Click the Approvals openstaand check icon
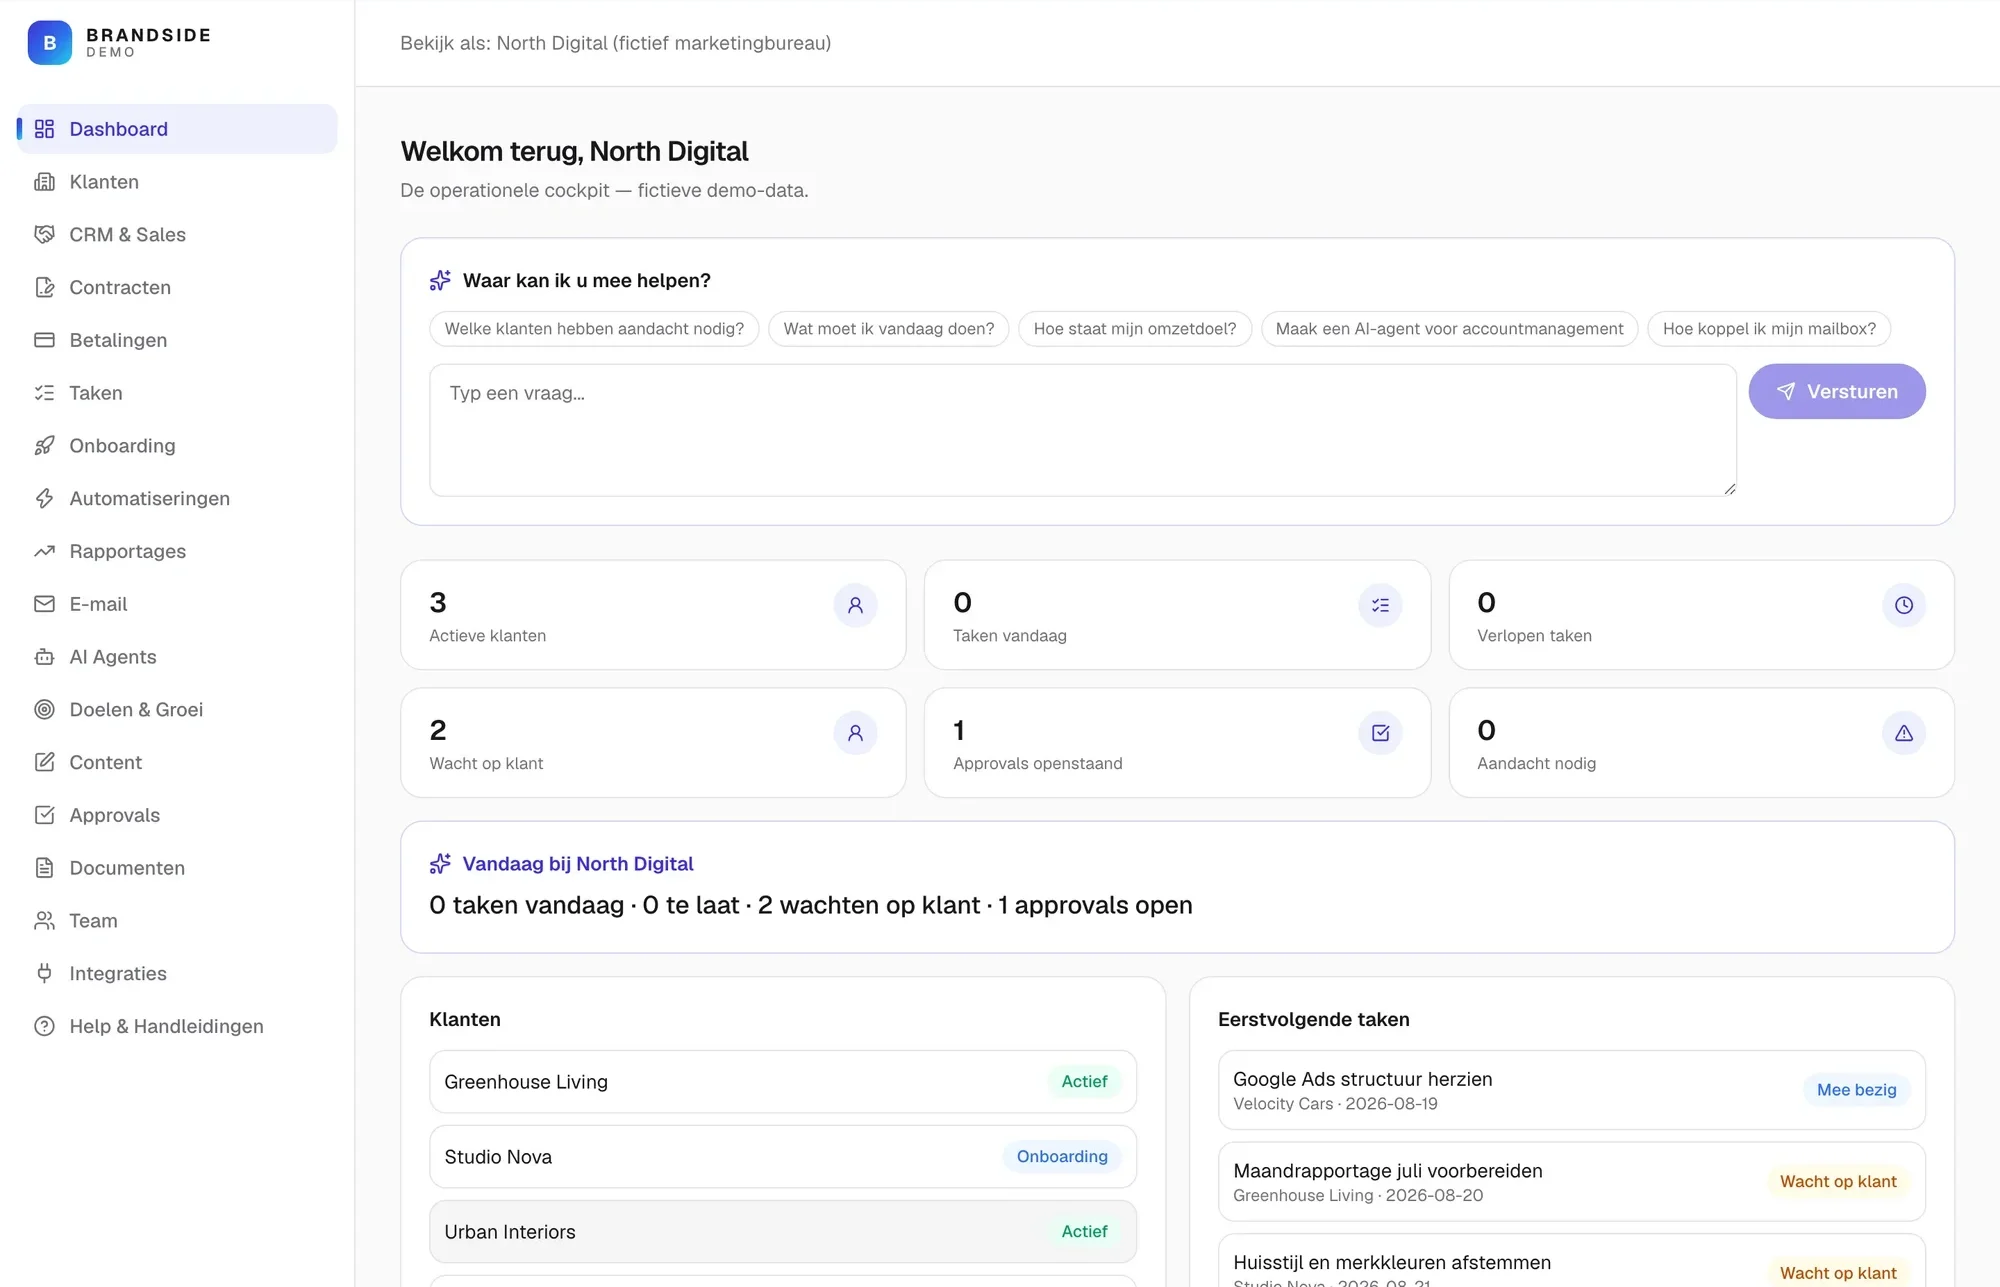Screen dimensions: 2000x1287 1380,733
